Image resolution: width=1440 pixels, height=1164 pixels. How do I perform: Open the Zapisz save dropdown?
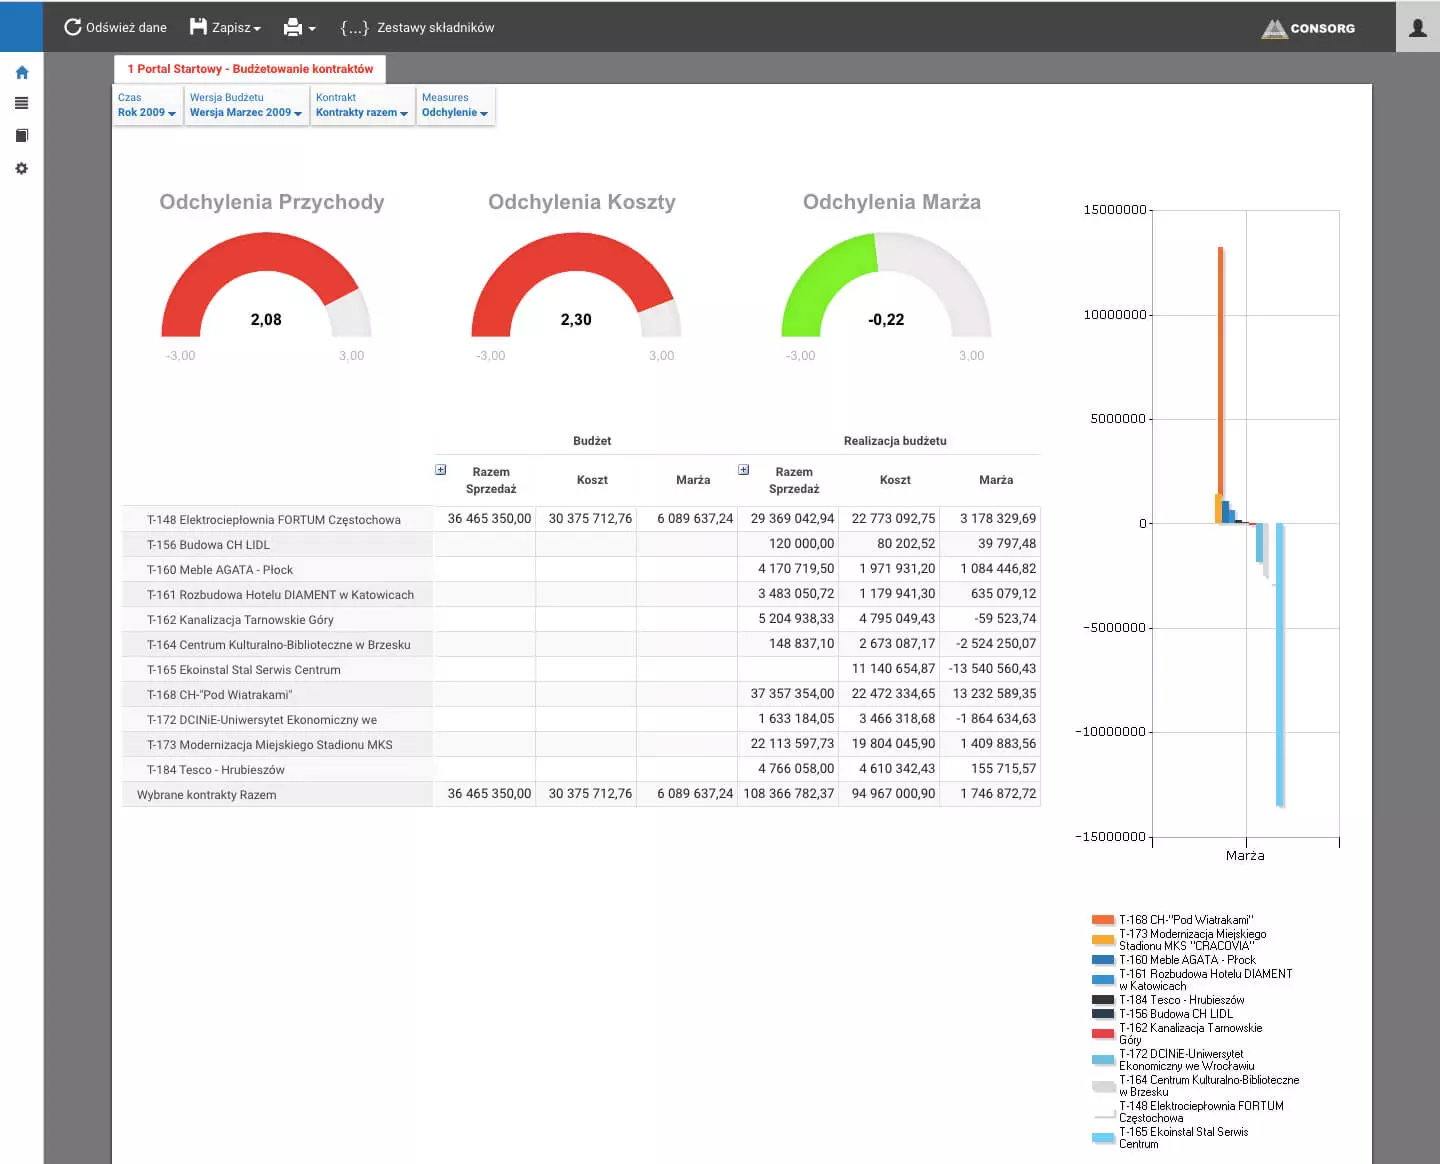tap(225, 27)
